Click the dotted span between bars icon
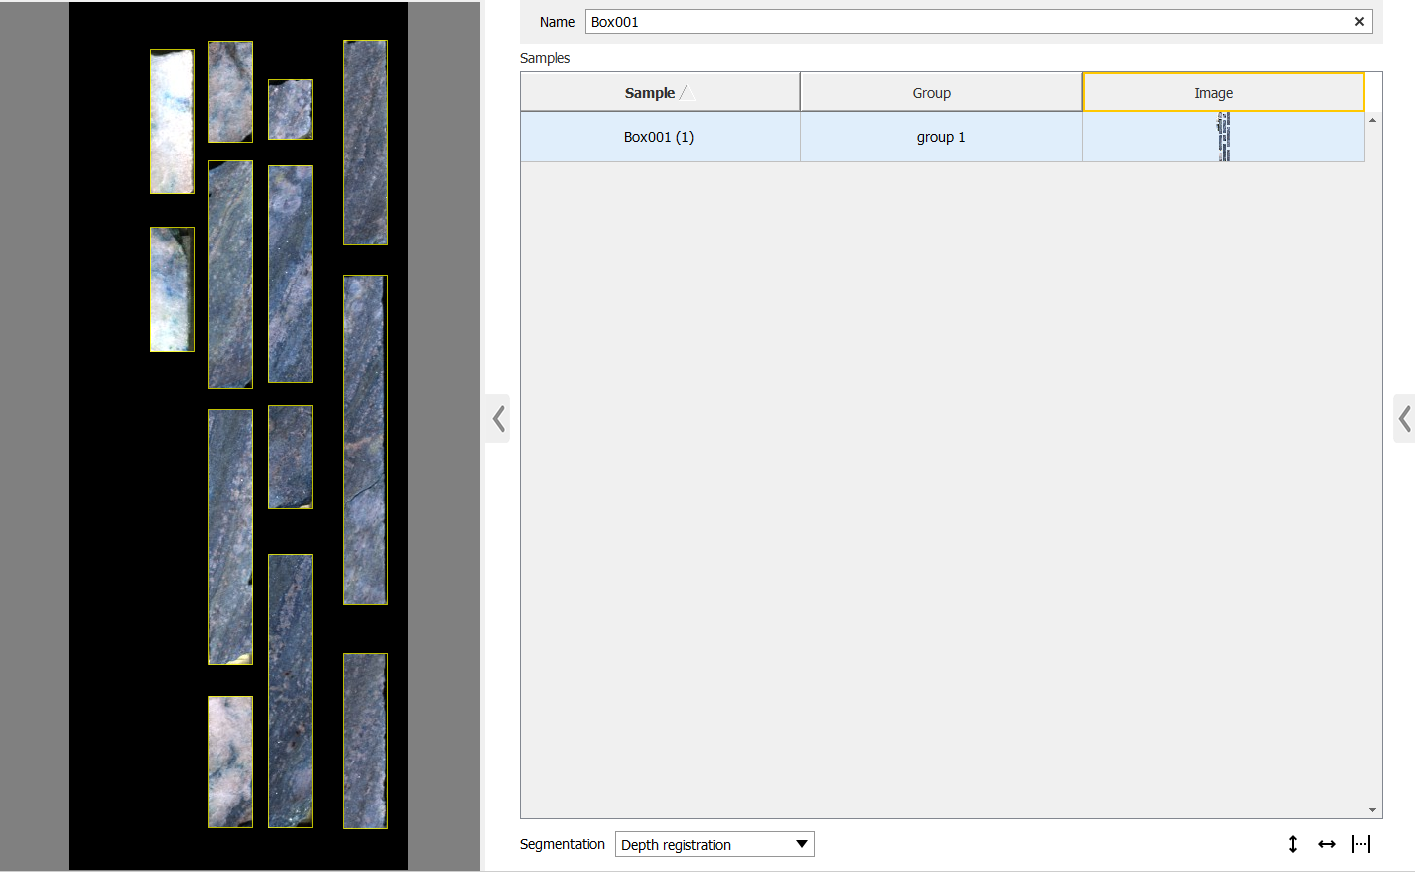Viewport: 1415px width, 872px height. coord(1361,844)
